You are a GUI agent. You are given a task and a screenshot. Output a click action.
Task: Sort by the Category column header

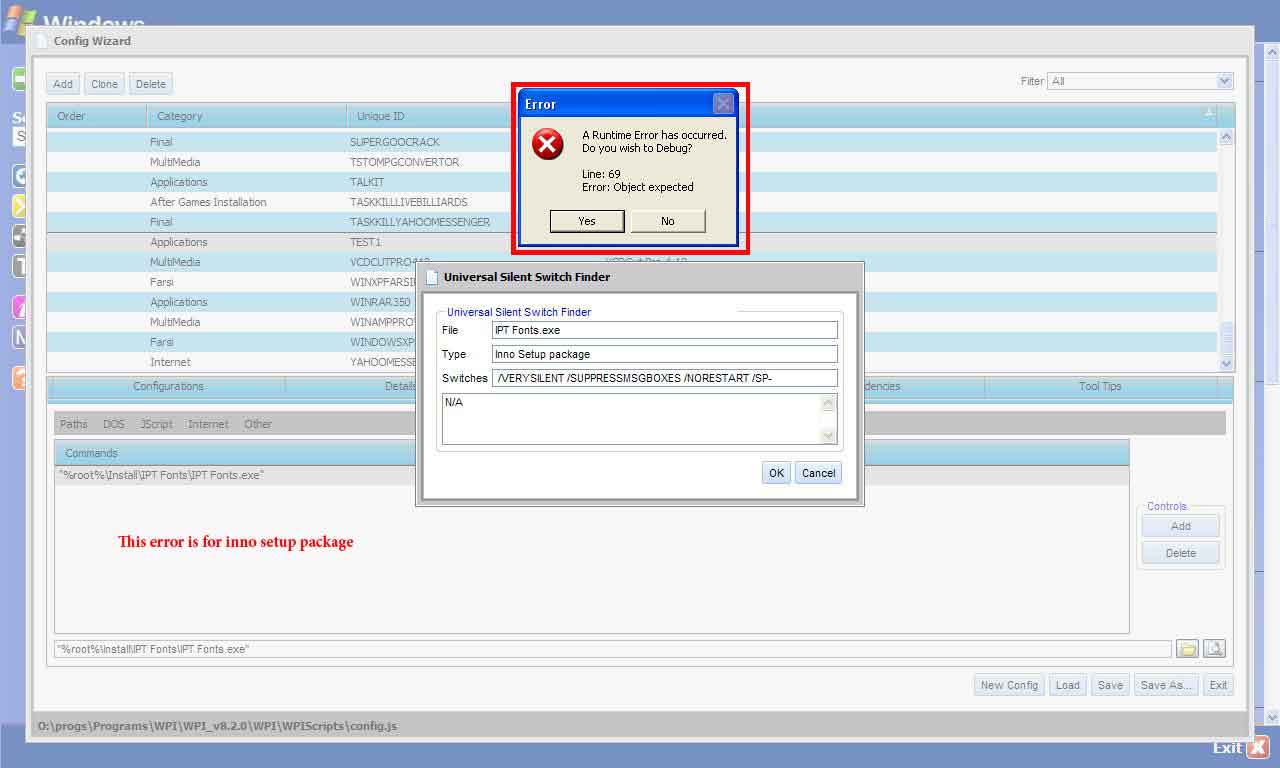(247, 116)
